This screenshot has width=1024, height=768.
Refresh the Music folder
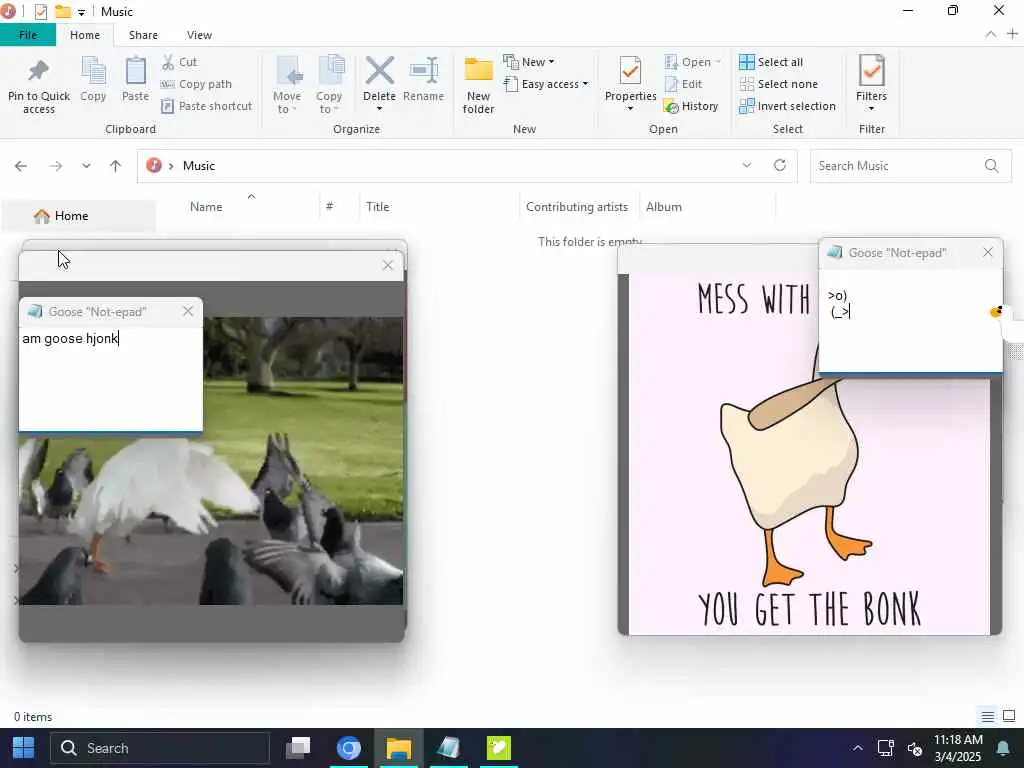(x=780, y=165)
